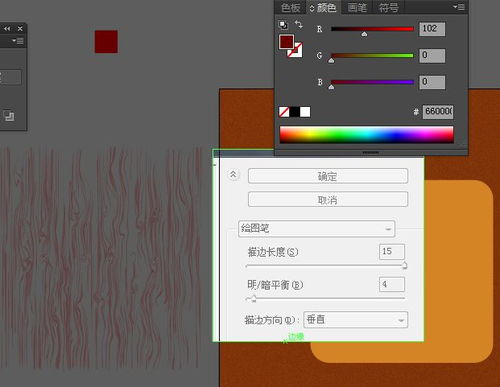Switch to the 画笔 tab

[357, 7]
